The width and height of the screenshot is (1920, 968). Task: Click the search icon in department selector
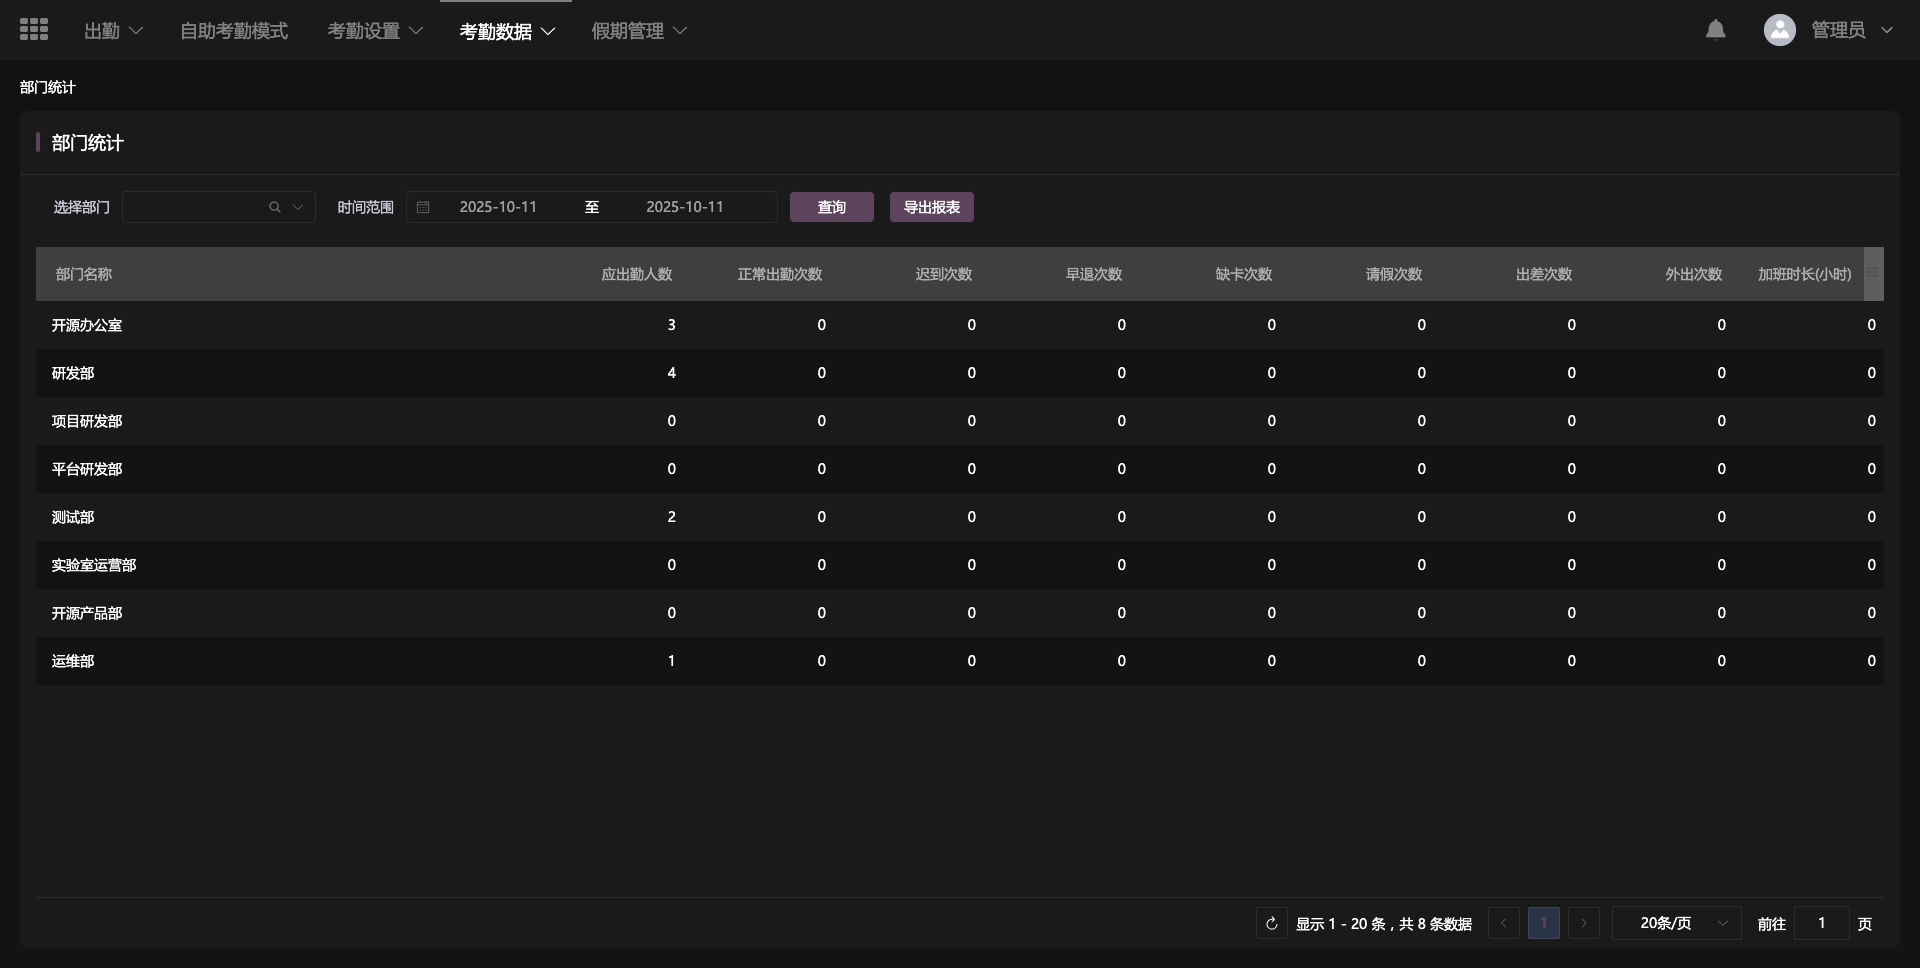click(x=275, y=207)
